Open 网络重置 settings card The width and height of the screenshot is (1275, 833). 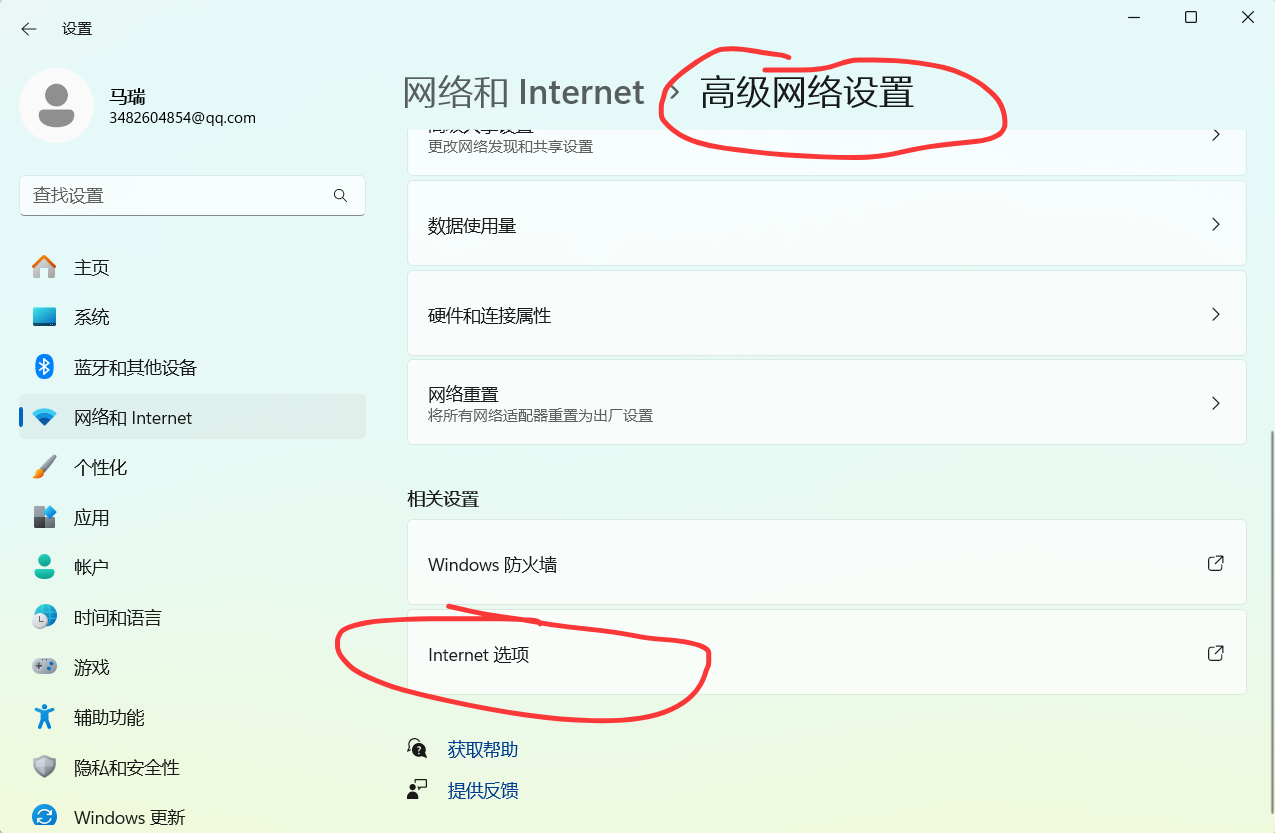(826, 403)
